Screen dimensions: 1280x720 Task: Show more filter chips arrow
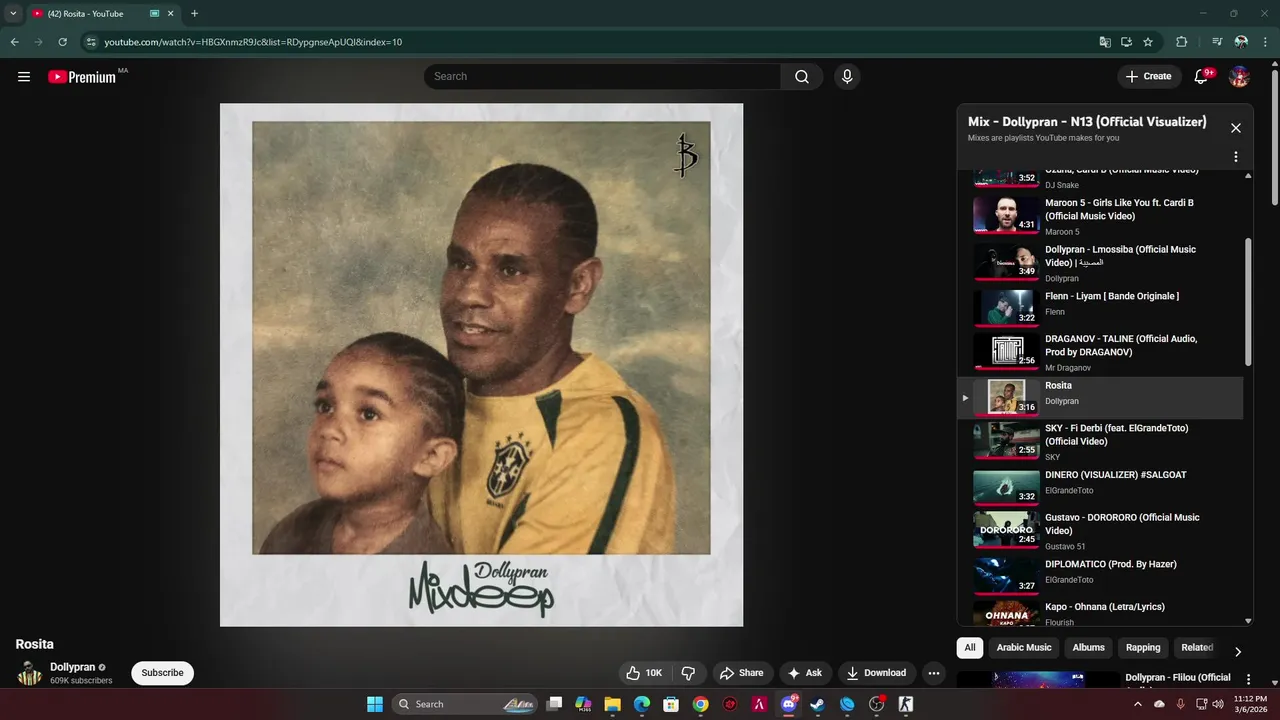click(x=1238, y=652)
